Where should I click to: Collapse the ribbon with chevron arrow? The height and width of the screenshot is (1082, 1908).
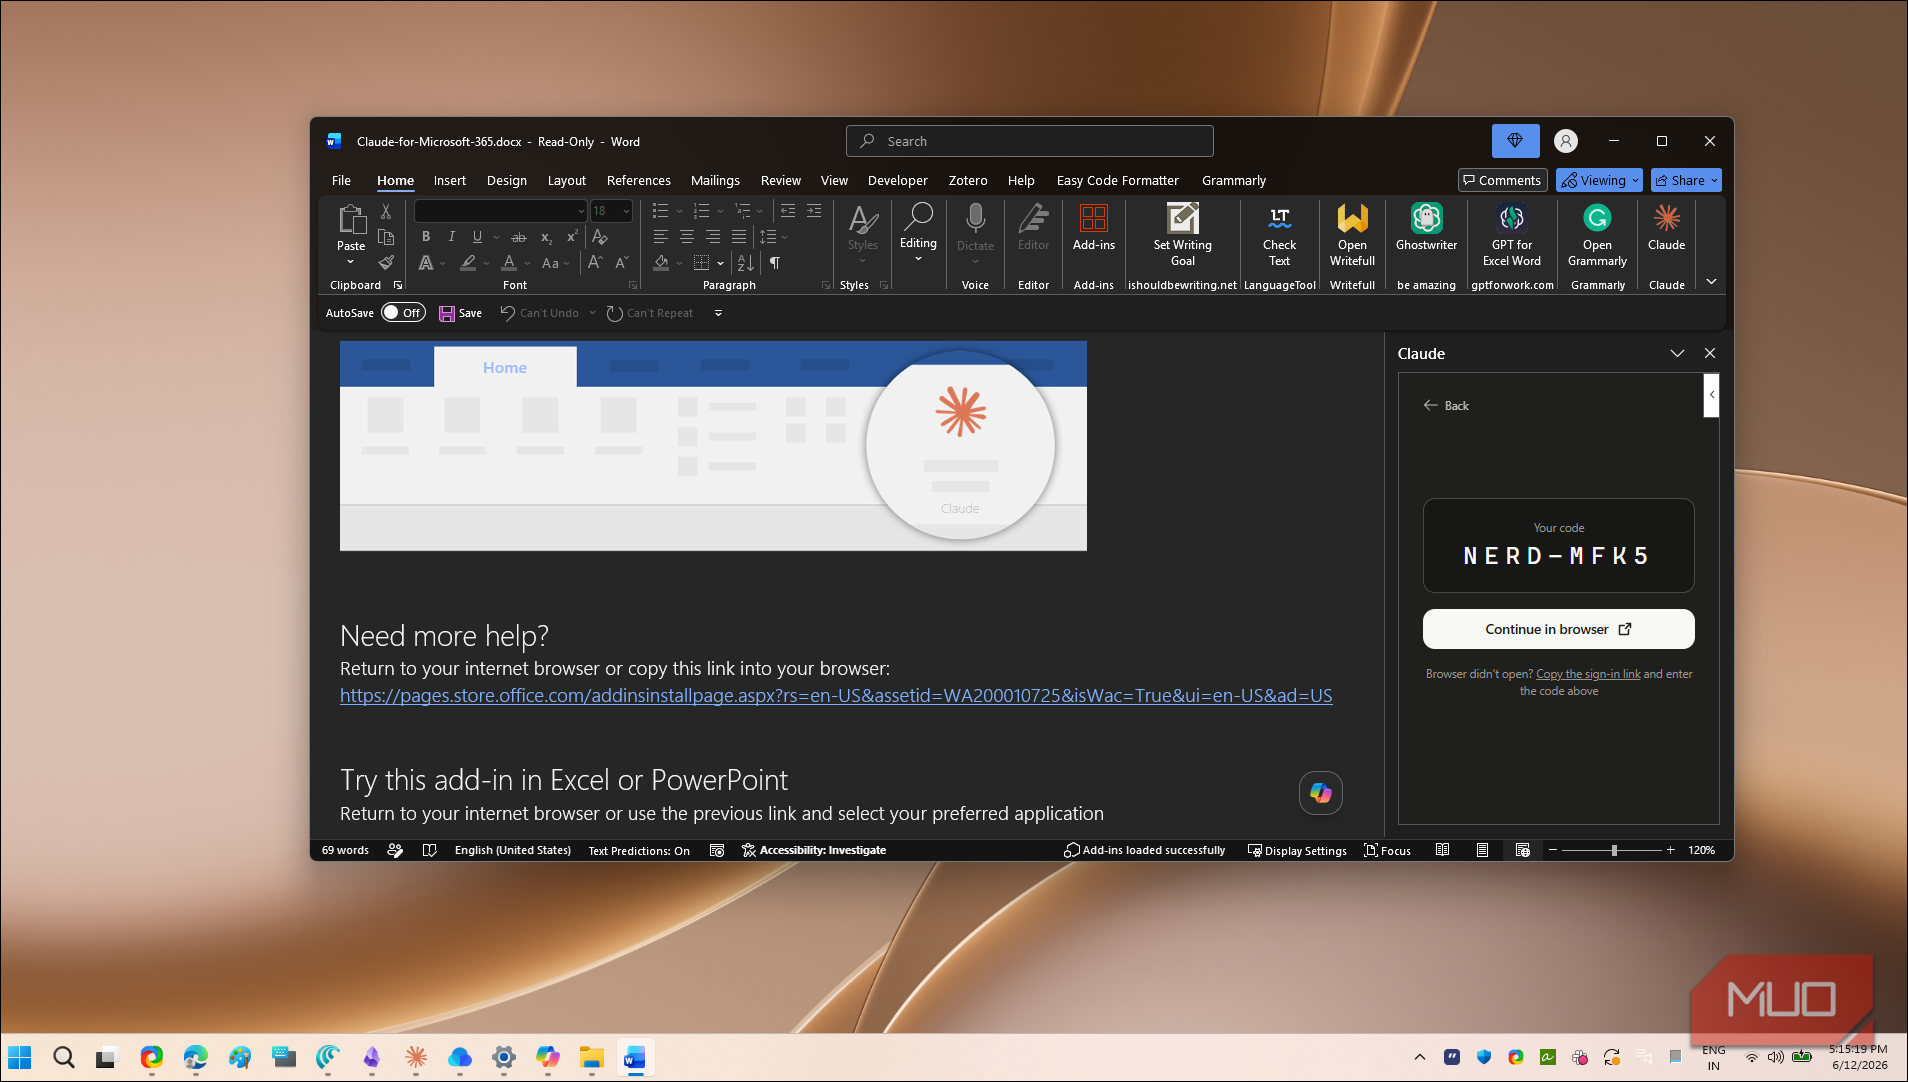(1711, 282)
